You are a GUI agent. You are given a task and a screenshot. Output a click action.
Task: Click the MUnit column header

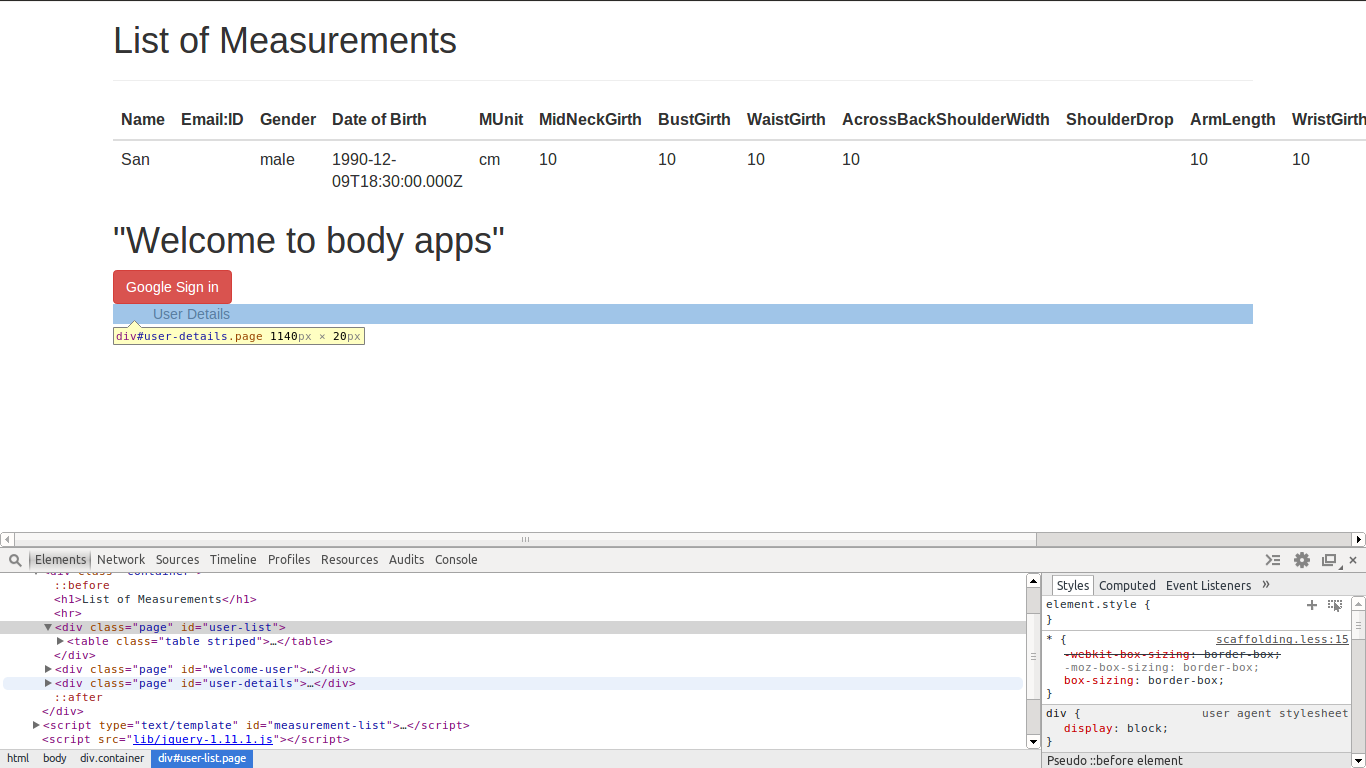pos(501,119)
